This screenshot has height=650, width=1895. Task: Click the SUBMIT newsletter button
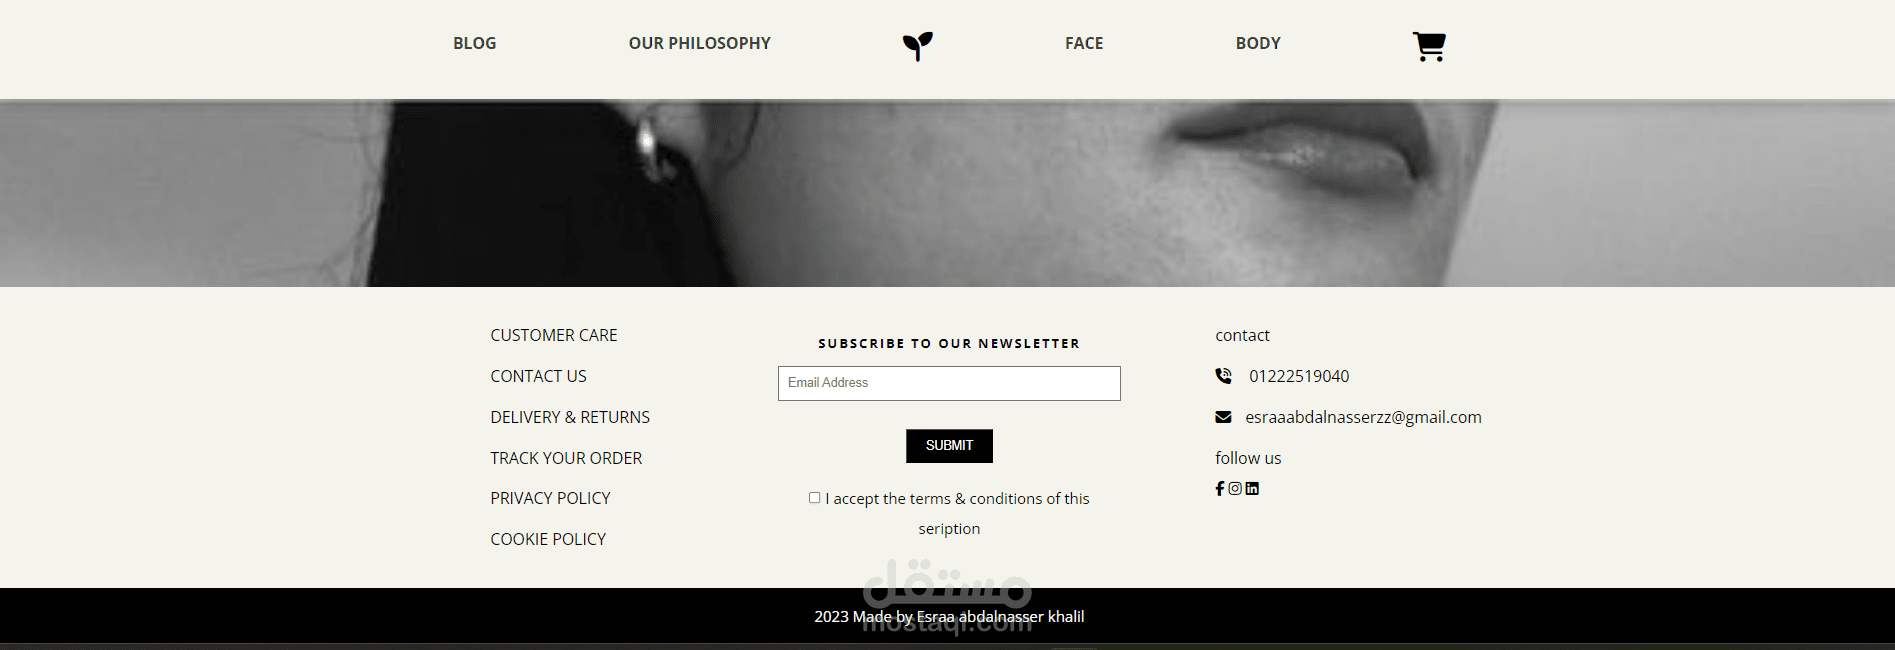tap(949, 446)
